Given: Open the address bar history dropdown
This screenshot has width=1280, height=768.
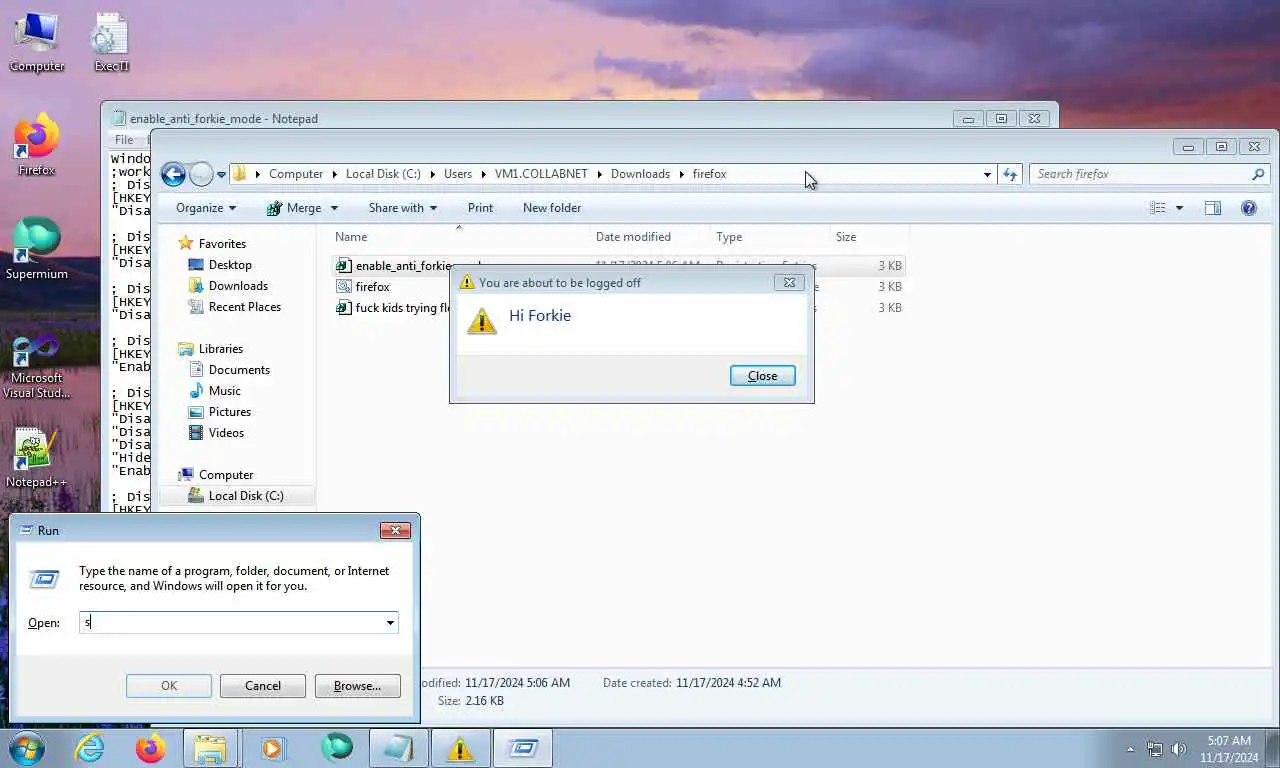Looking at the screenshot, I should [987, 174].
